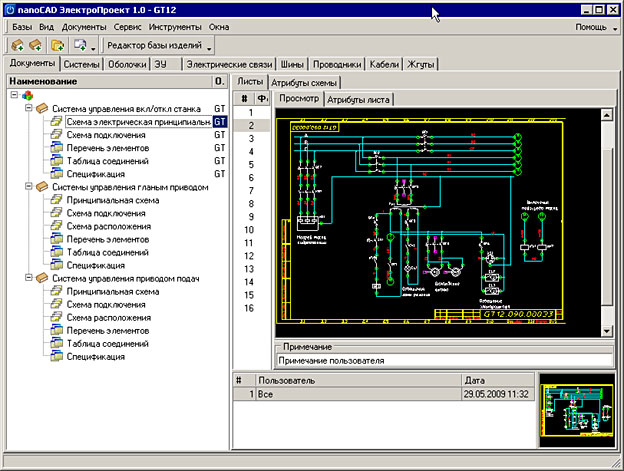Click document icon of Схема расположения under главным приводом

(57, 226)
